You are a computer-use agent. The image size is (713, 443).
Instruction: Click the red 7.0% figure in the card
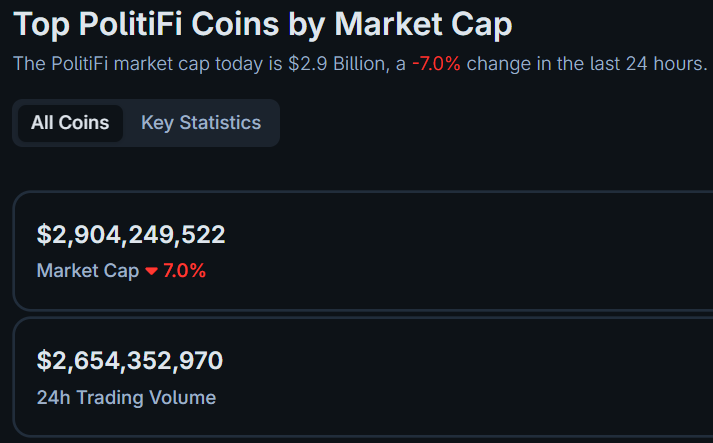184,271
